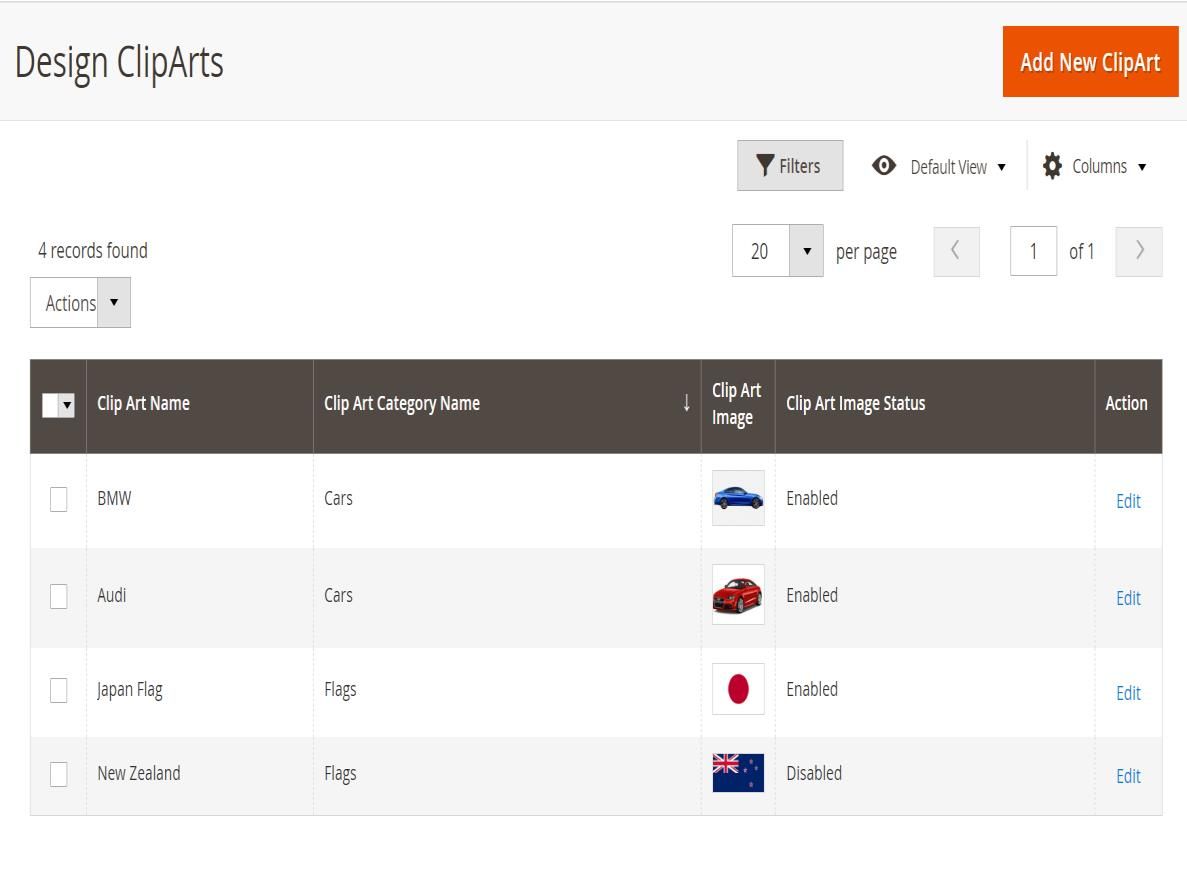Click the Add New ClipArt button
Viewport: 1187px width, 876px height.
1089,61
